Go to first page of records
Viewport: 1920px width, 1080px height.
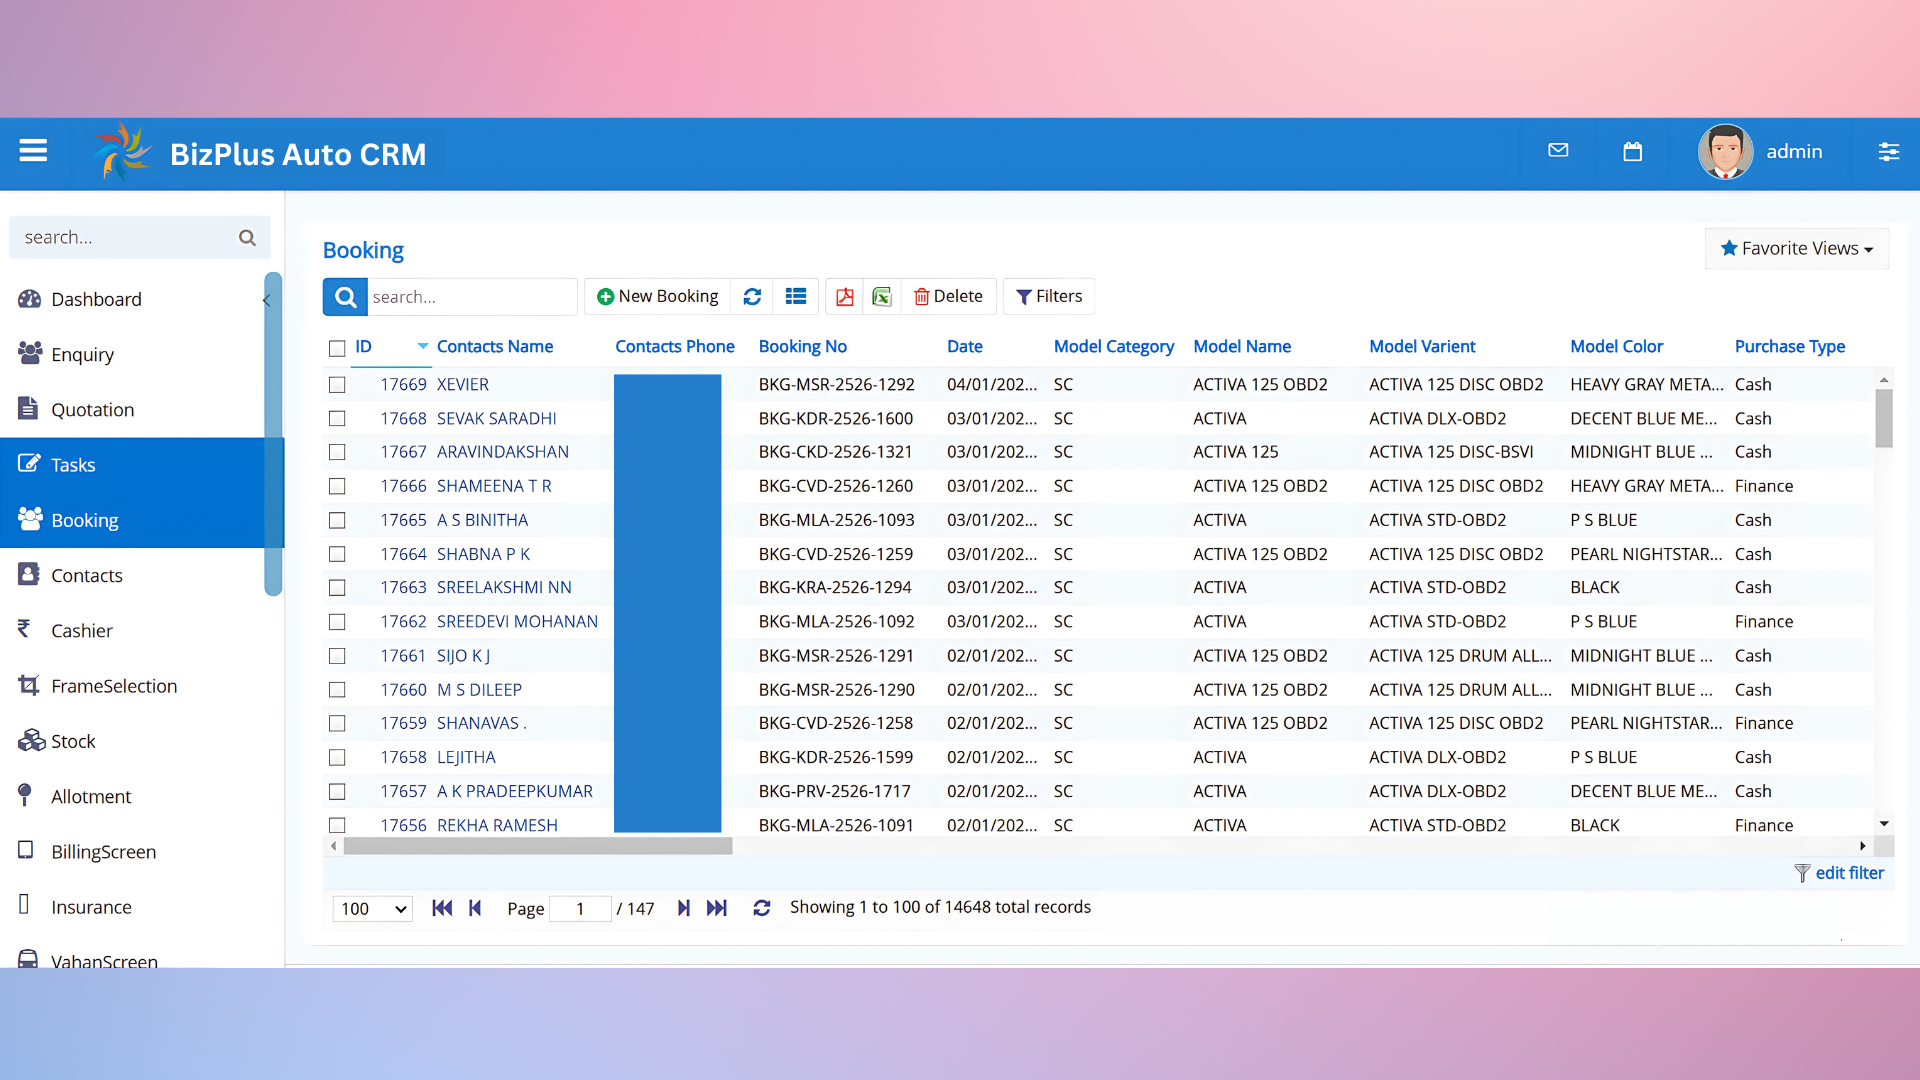click(442, 908)
